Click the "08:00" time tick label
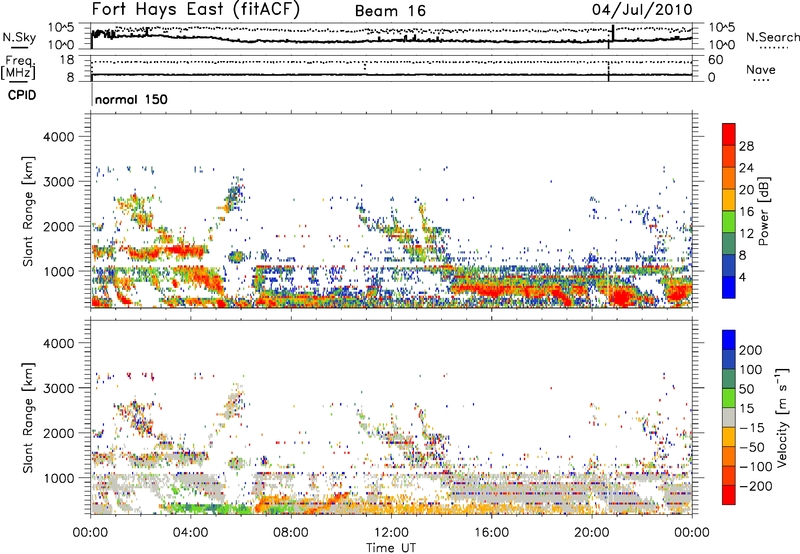The width and height of the screenshot is (800, 554). (x=290, y=533)
